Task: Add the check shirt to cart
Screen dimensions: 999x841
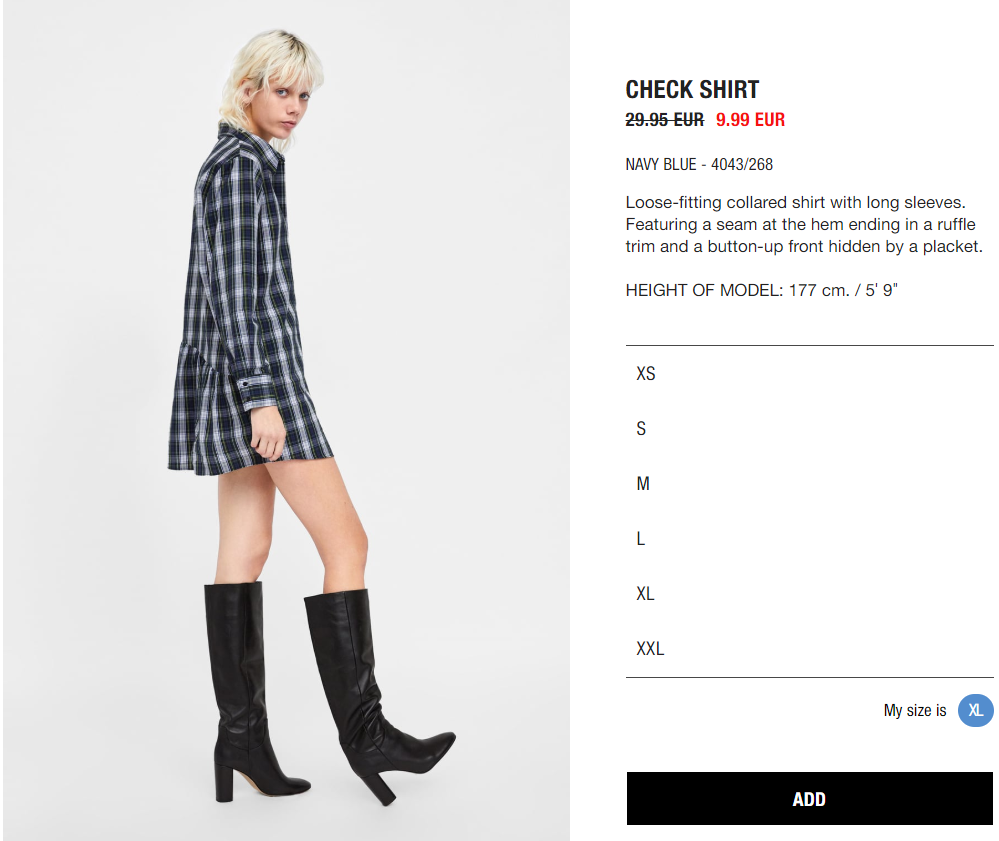Action: (809, 798)
